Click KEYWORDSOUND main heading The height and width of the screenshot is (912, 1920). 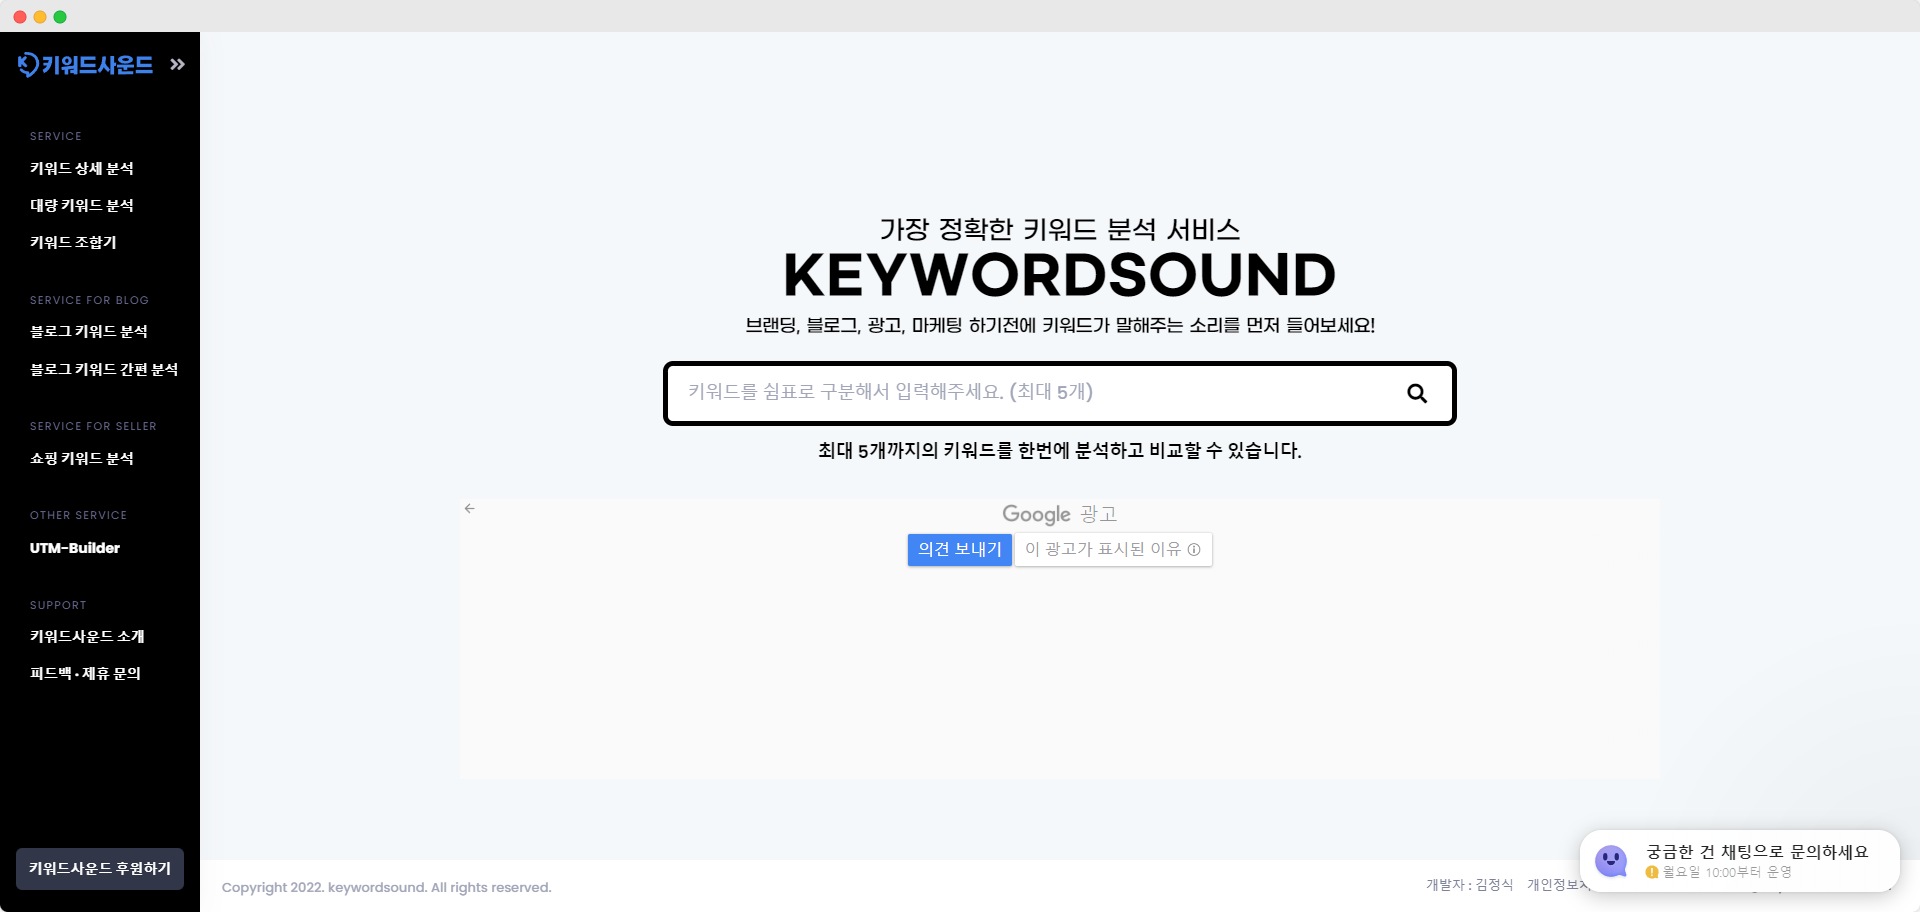[1060, 275]
